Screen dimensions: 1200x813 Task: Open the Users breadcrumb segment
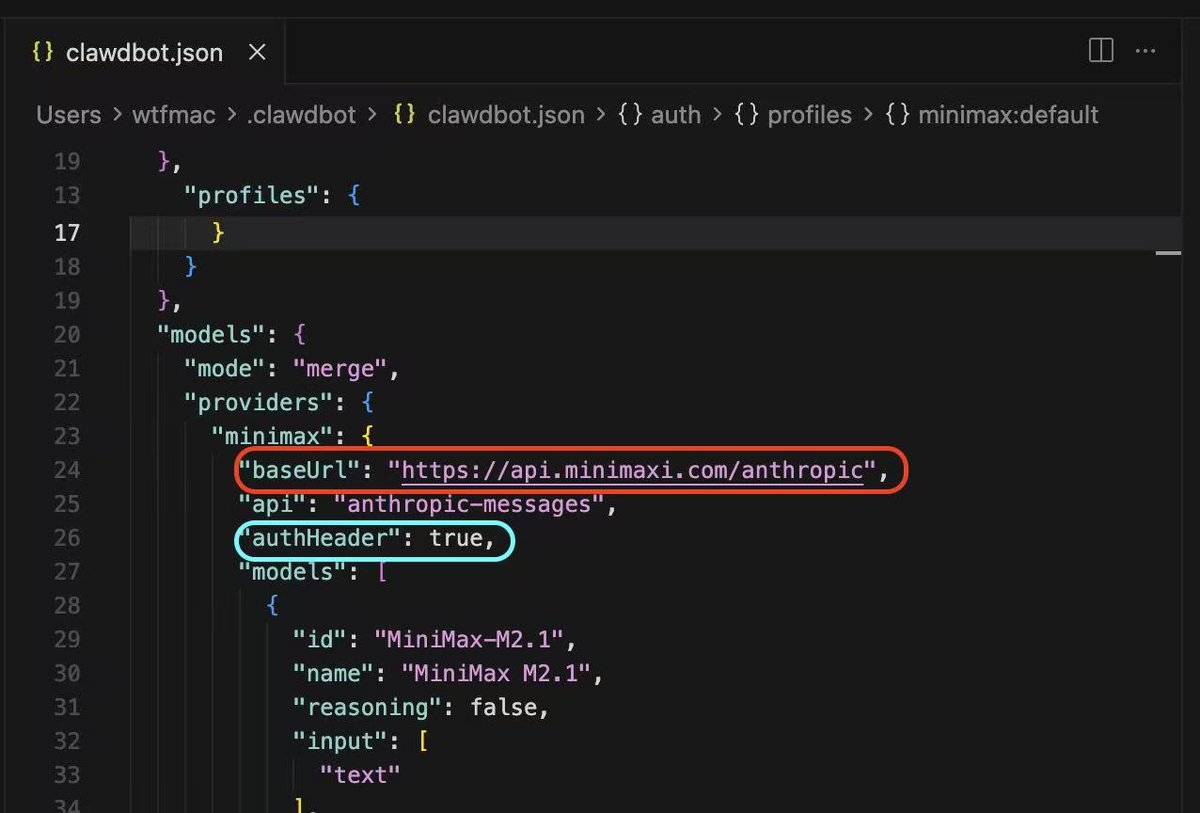pos(69,115)
